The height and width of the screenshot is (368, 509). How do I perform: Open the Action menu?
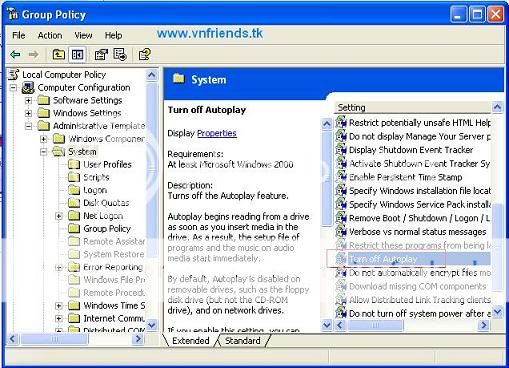tap(50, 35)
